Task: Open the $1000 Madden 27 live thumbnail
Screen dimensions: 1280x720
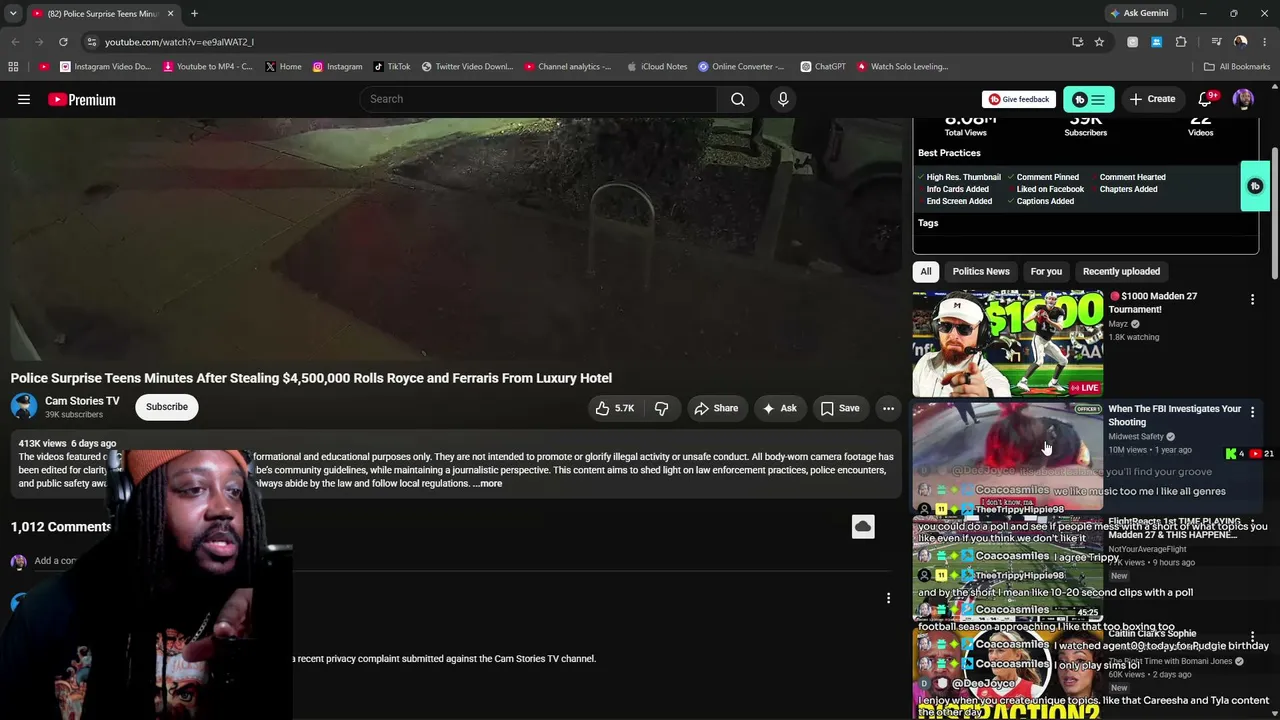Action: pos(1008,343)
